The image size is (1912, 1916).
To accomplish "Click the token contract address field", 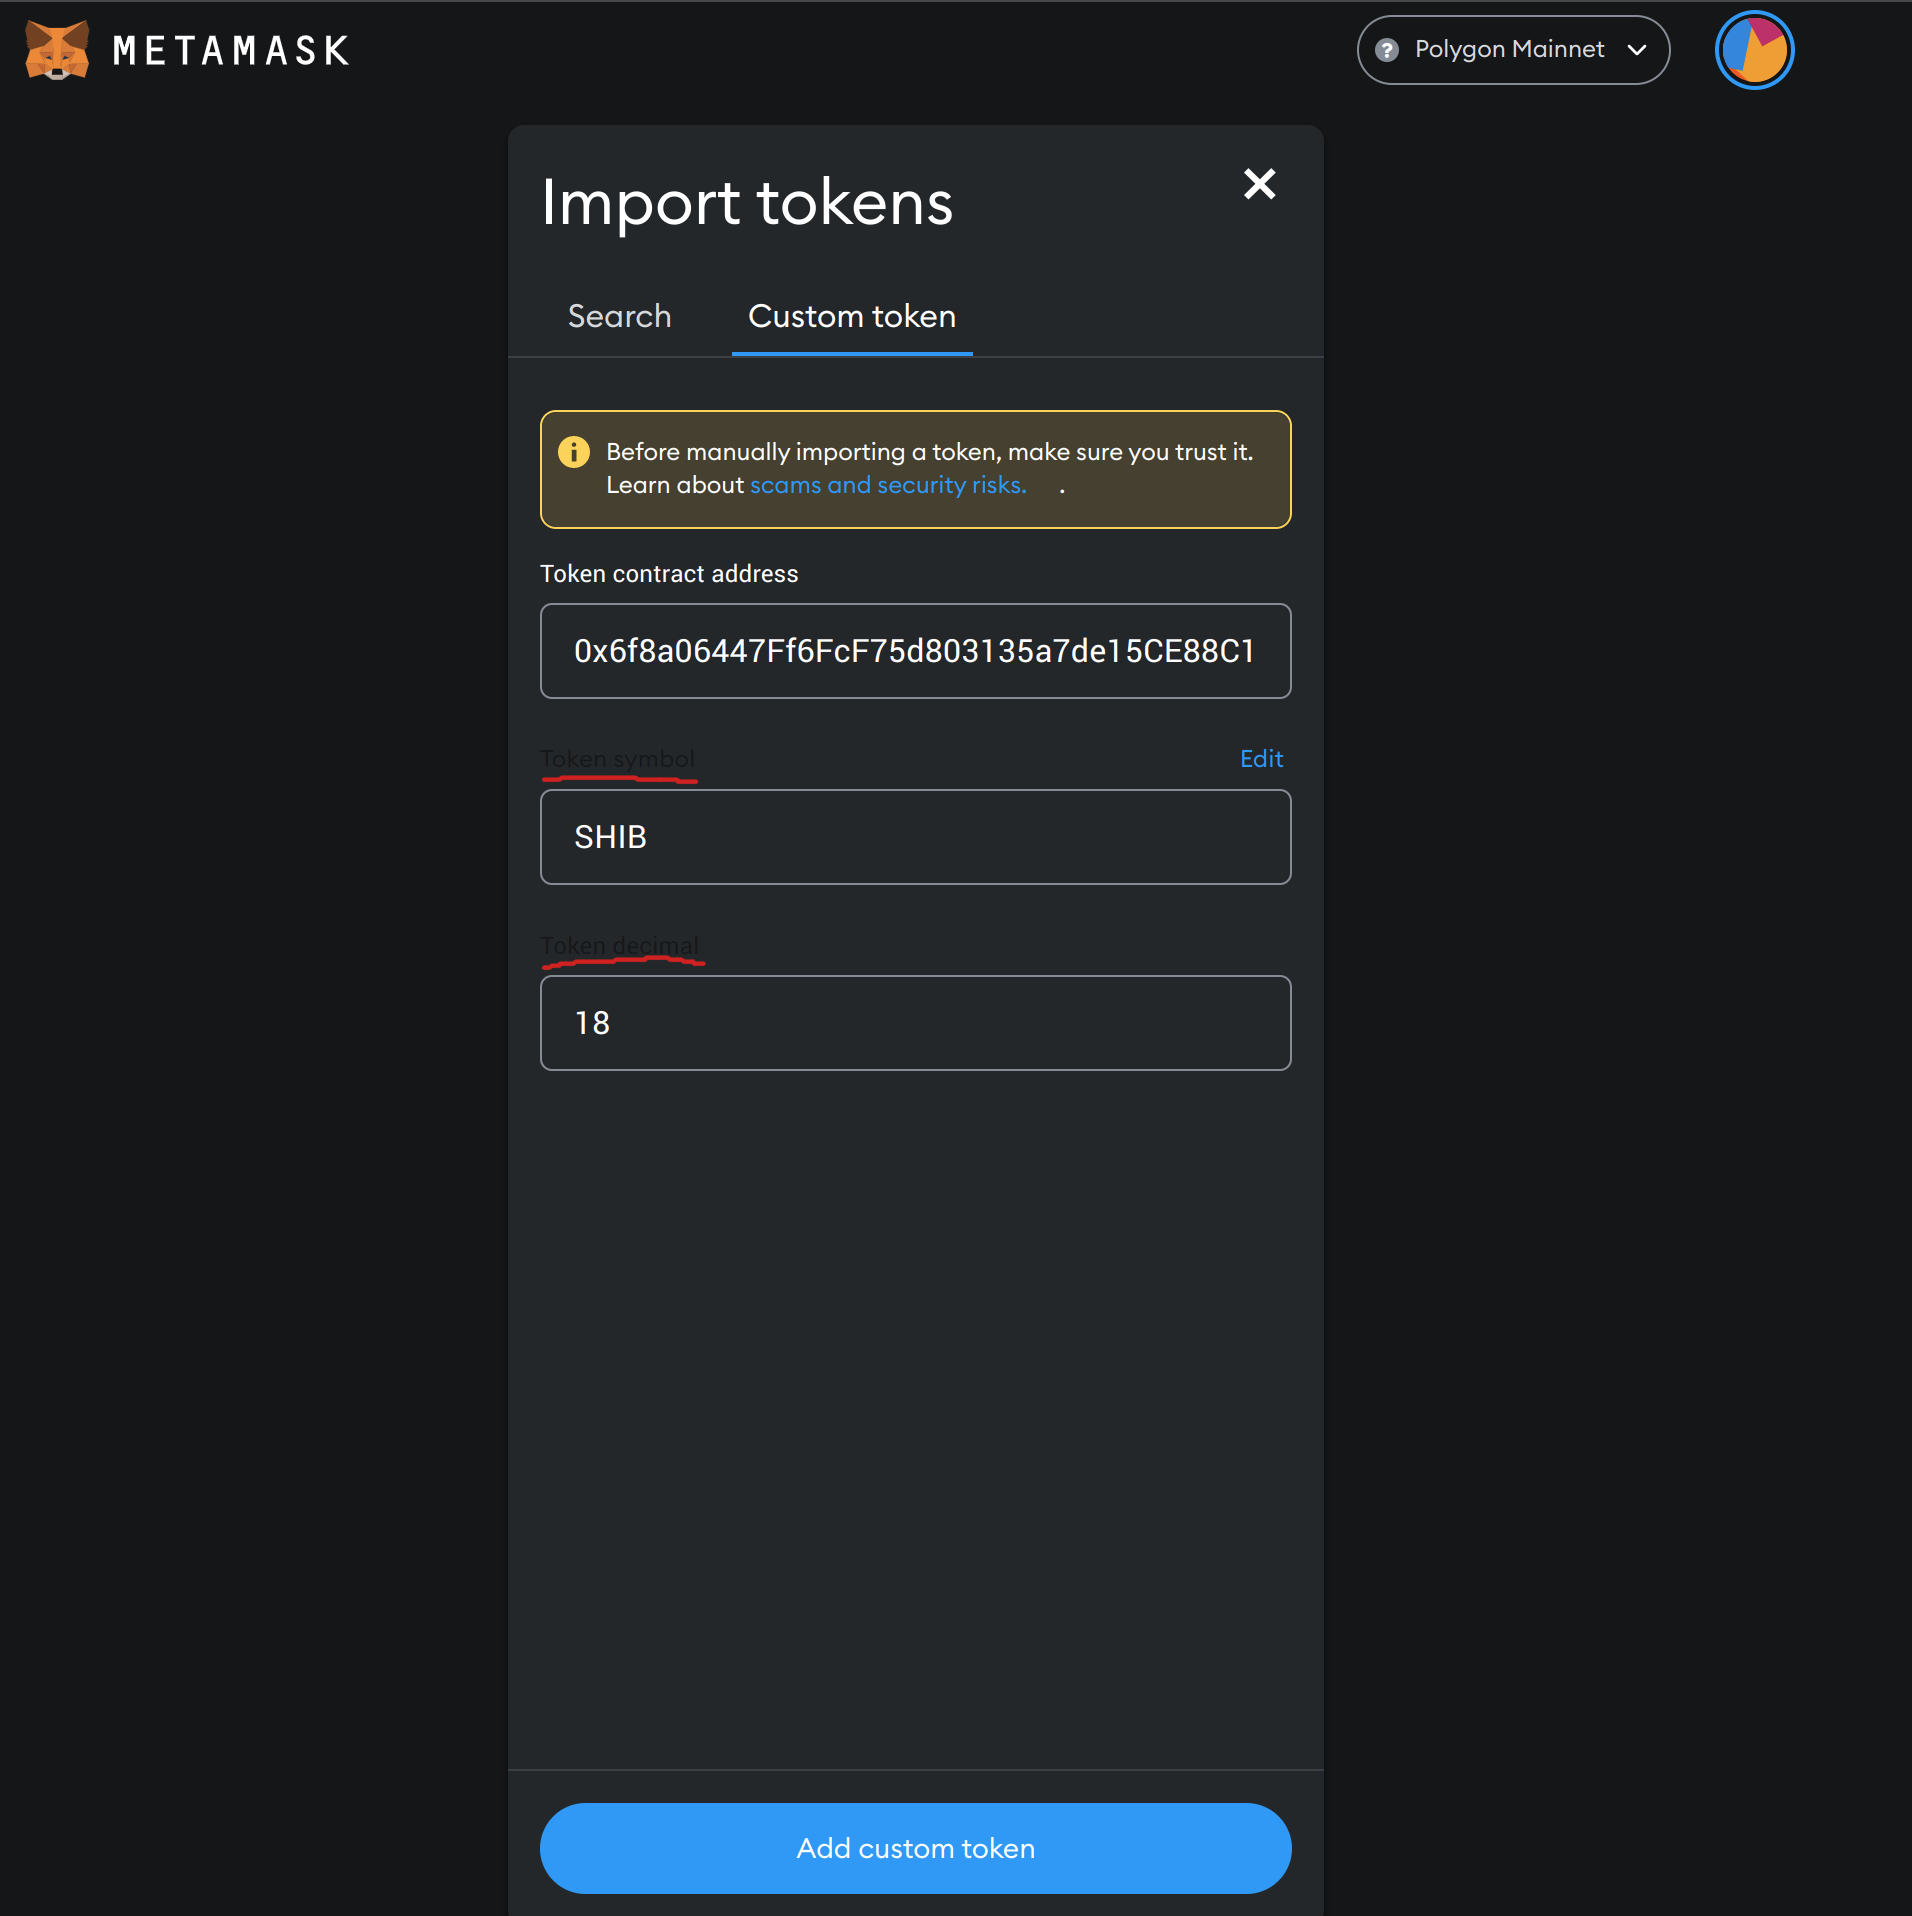I will 914,651.
